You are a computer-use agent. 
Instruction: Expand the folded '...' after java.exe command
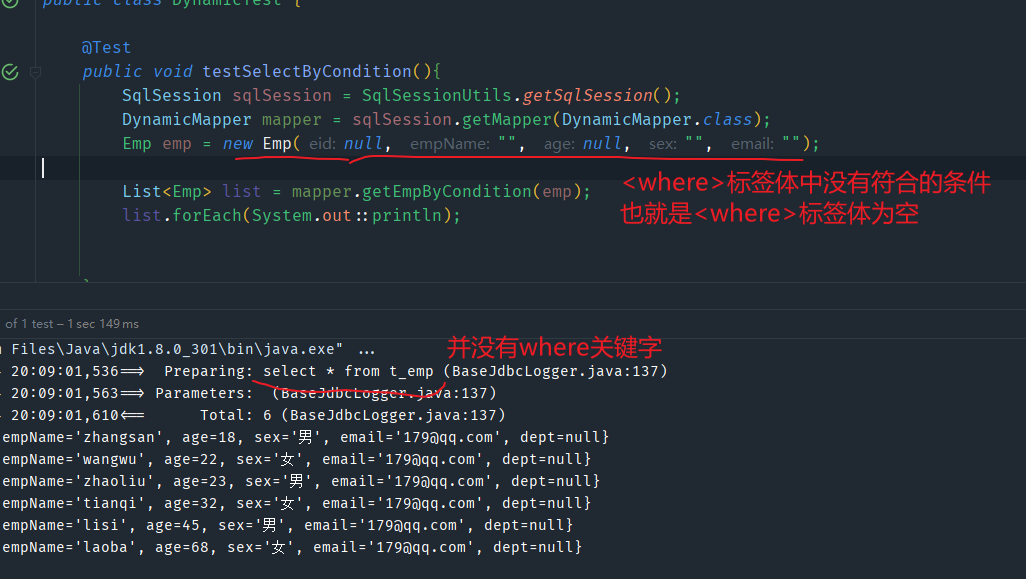click(366, 350)
